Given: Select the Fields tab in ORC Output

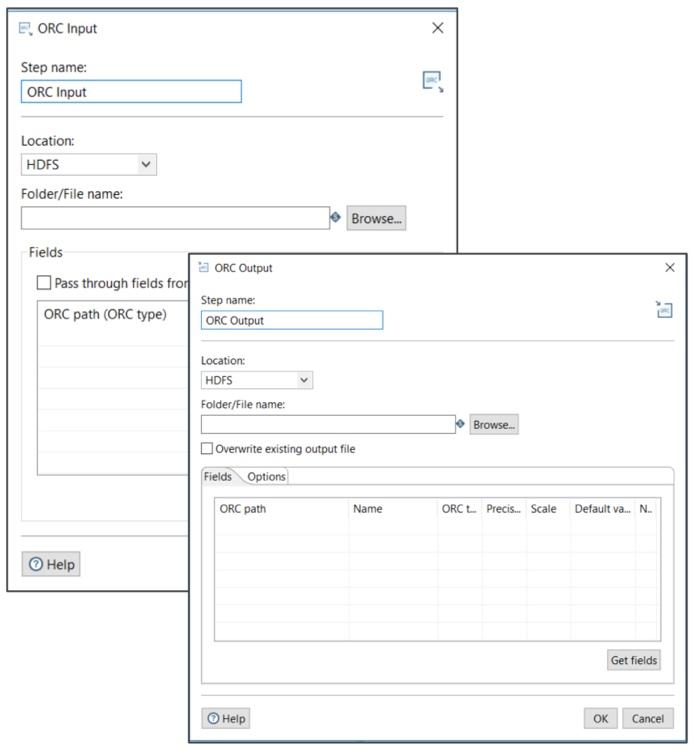Looking at the screenshot, I should [x=218, y=476].
